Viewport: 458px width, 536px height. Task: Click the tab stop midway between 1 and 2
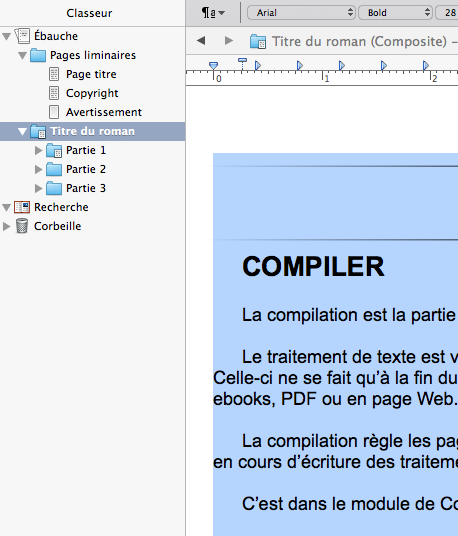[384, 65]
